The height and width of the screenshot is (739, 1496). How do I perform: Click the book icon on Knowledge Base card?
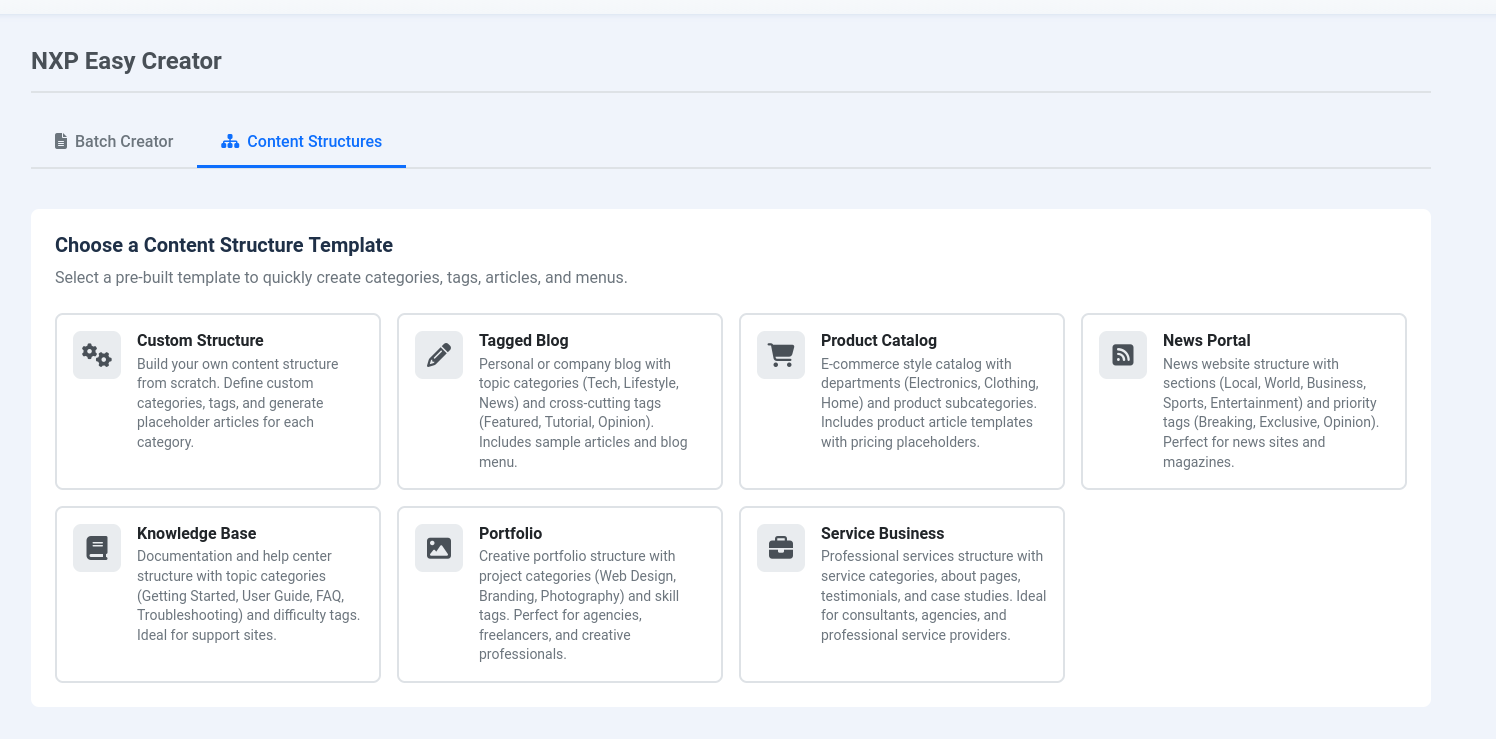click(x=96, y=548)
